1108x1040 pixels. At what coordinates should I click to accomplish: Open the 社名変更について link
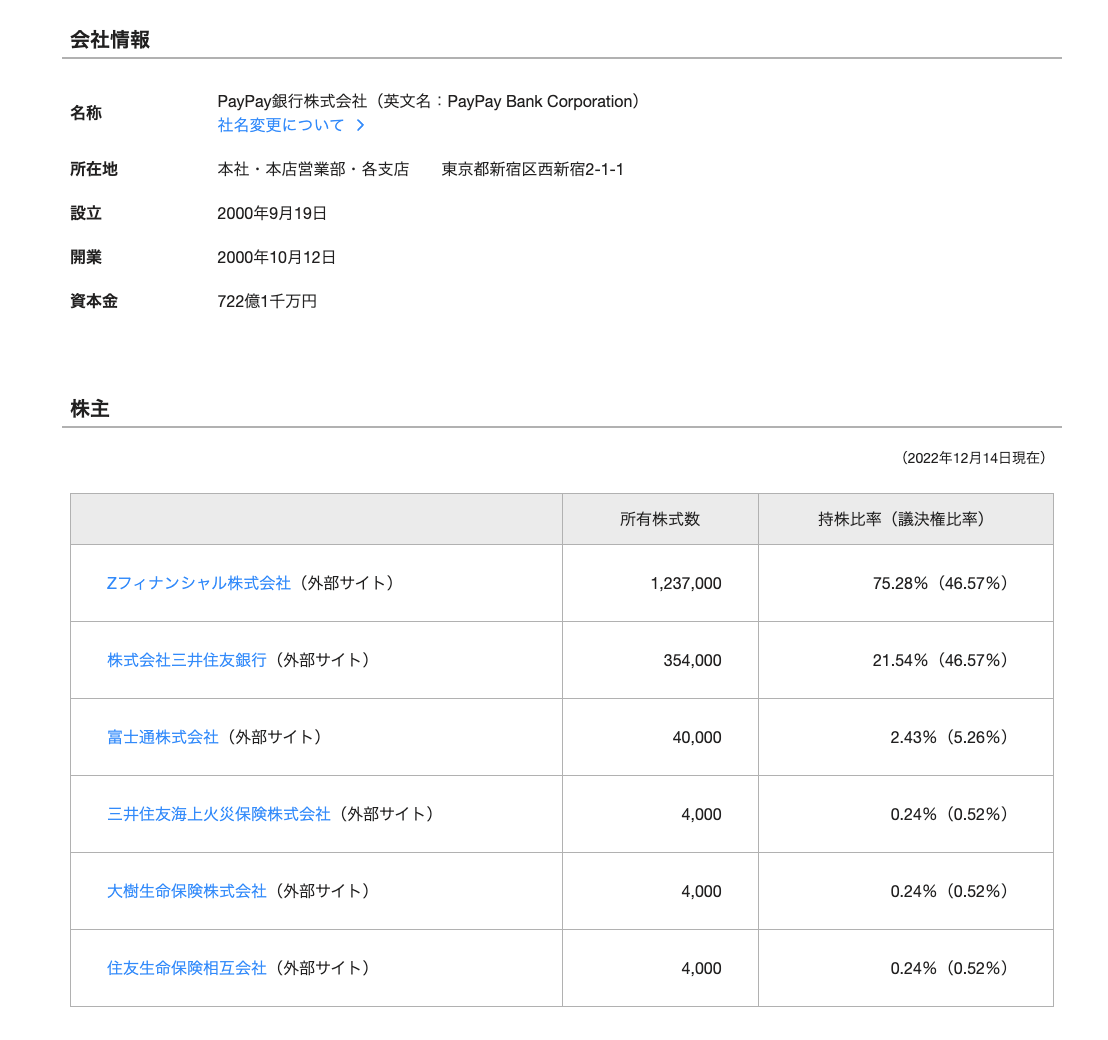pyautogui.click(x=280, y=125)
